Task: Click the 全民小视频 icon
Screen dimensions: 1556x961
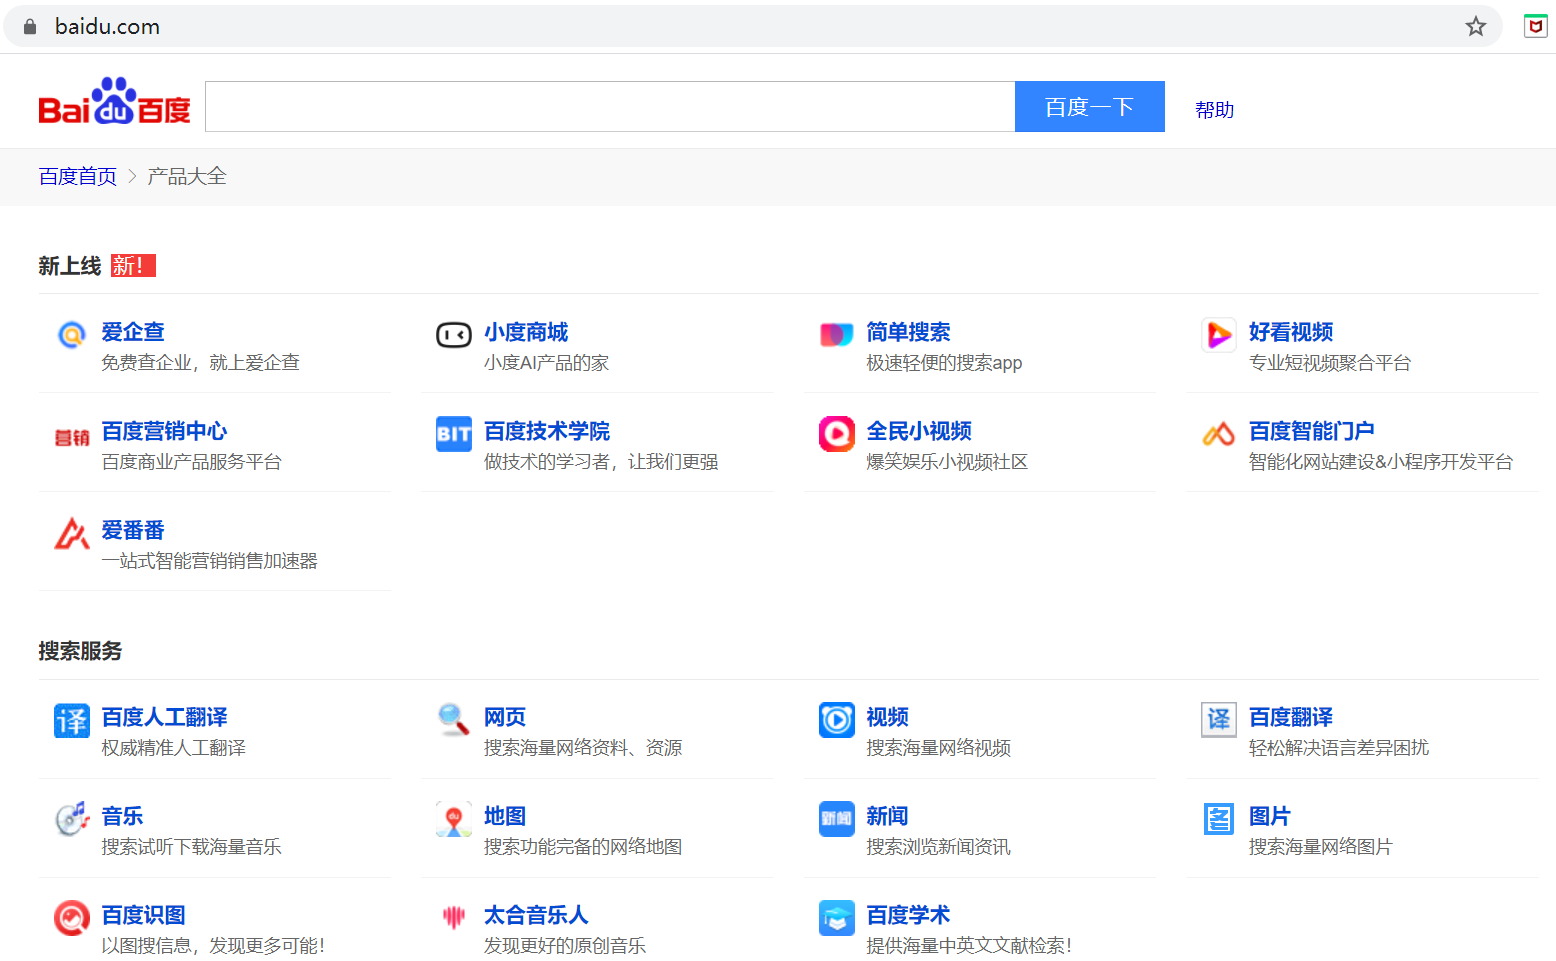Action: (837, 434)
